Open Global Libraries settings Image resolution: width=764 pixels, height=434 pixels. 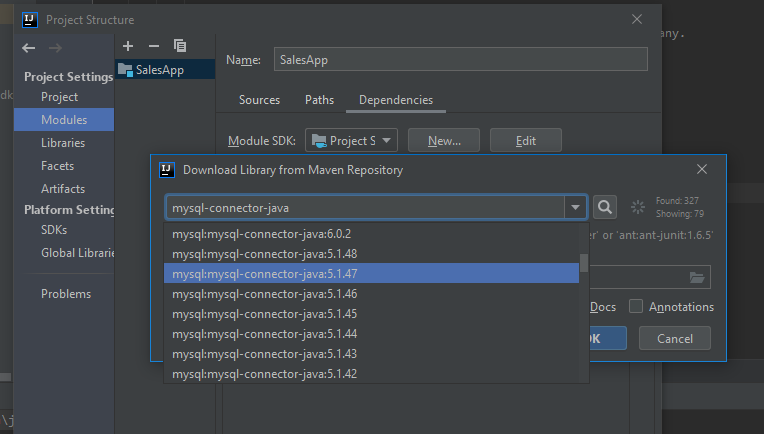[77, 253]
